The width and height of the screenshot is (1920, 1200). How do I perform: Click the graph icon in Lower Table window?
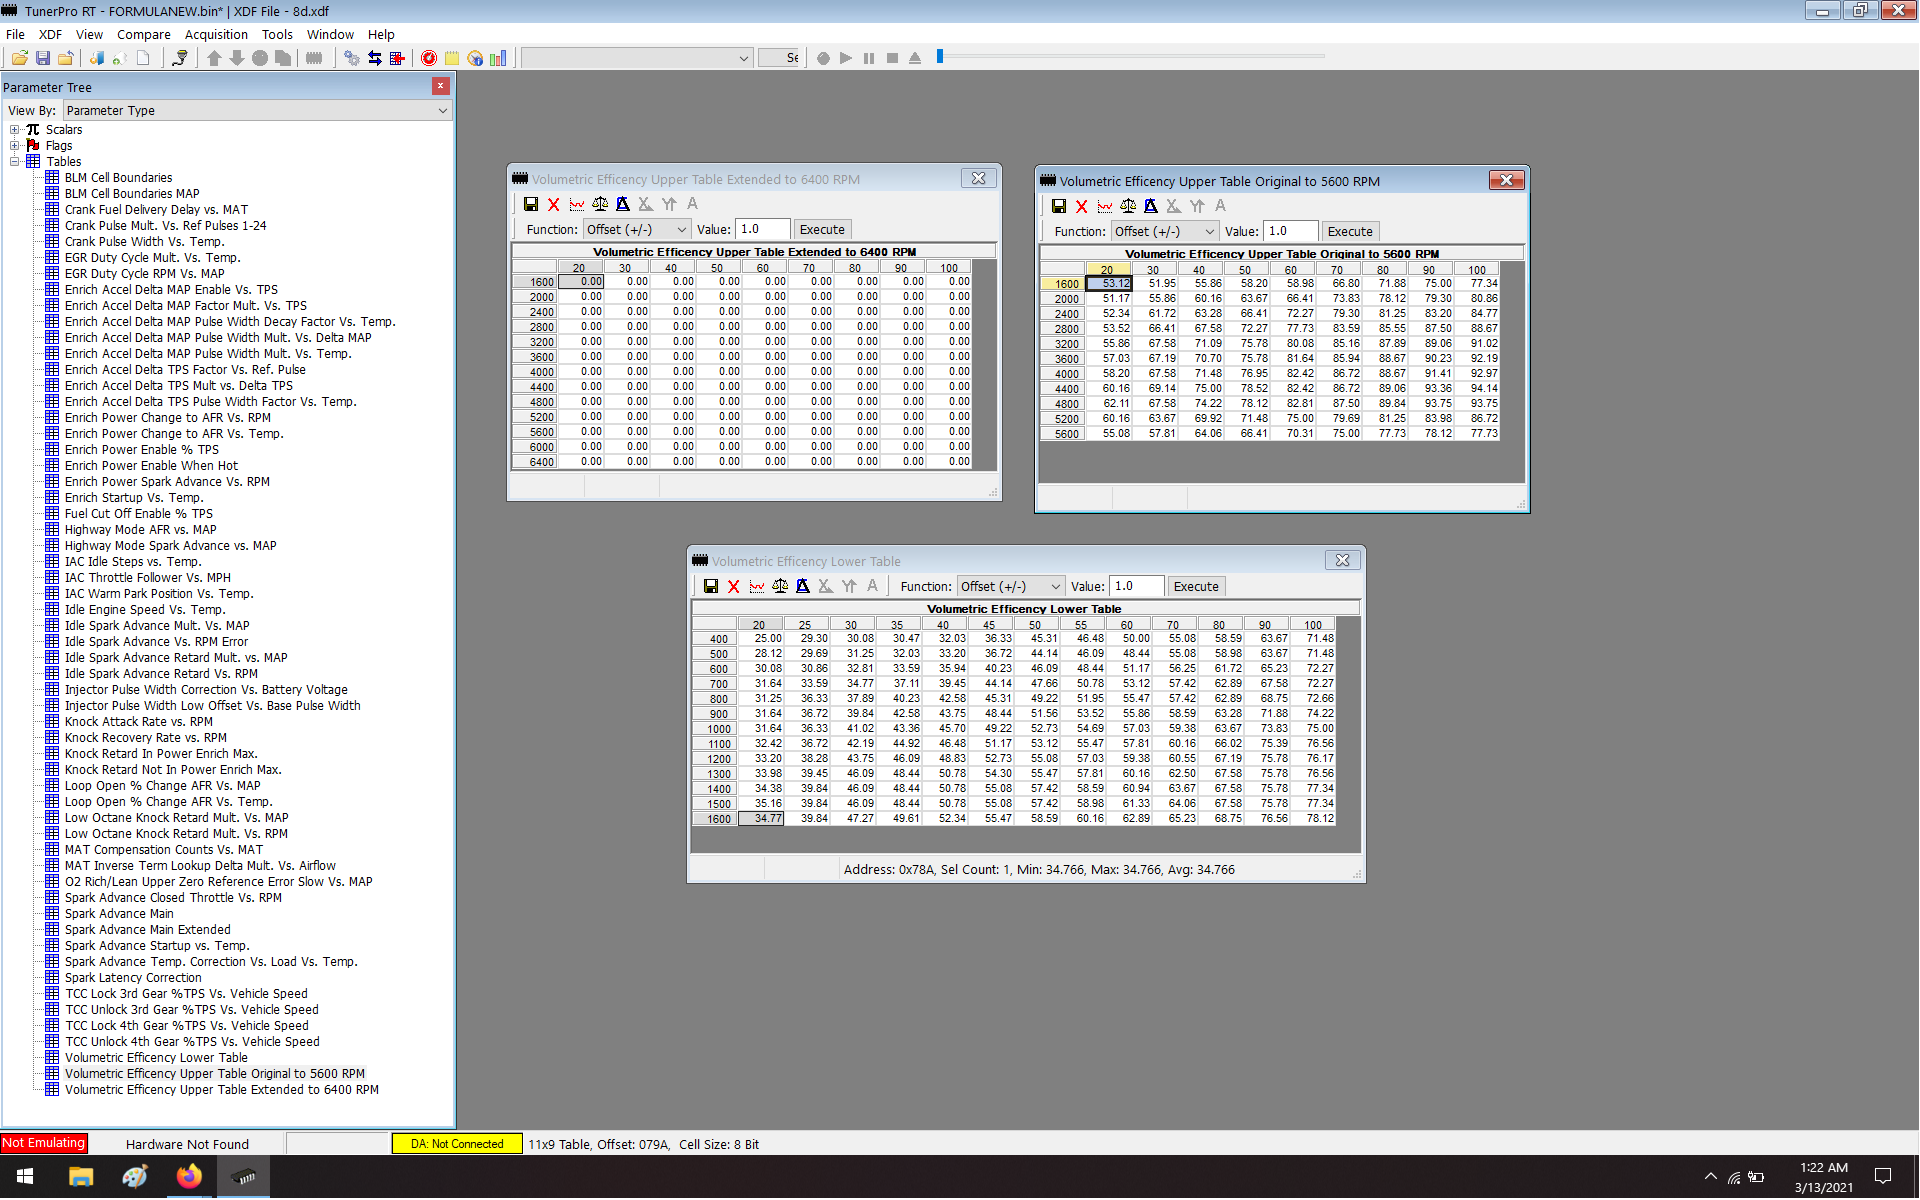pyautogui.click(x=757, y=586)
